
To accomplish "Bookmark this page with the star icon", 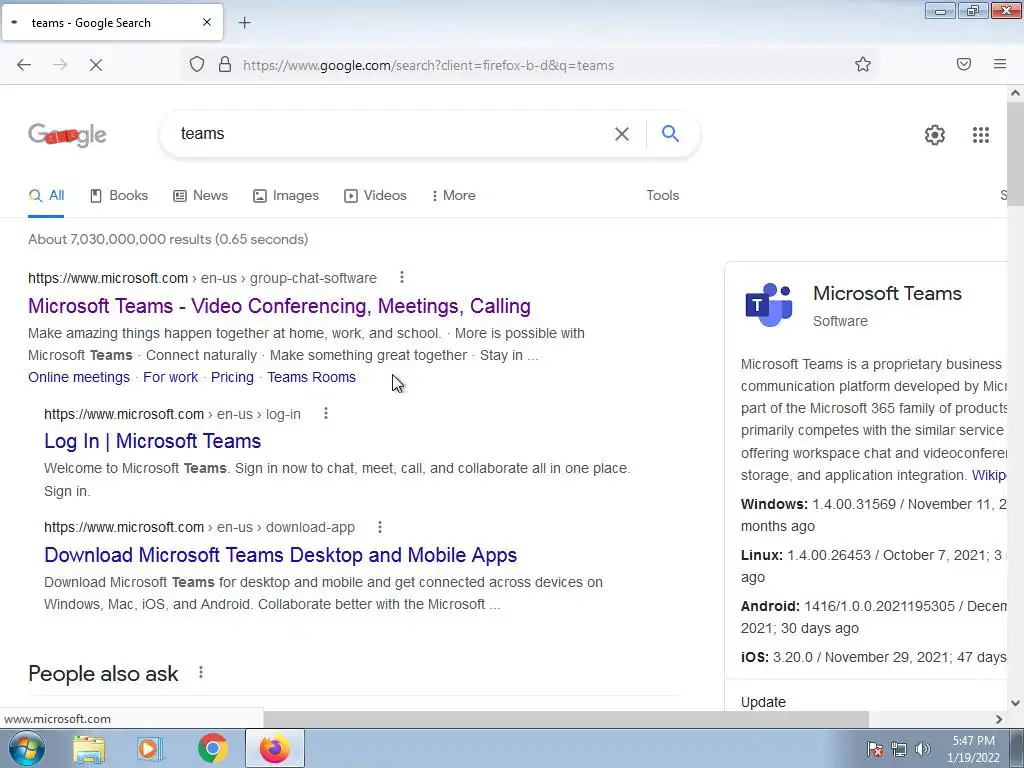I will (863, 64).
